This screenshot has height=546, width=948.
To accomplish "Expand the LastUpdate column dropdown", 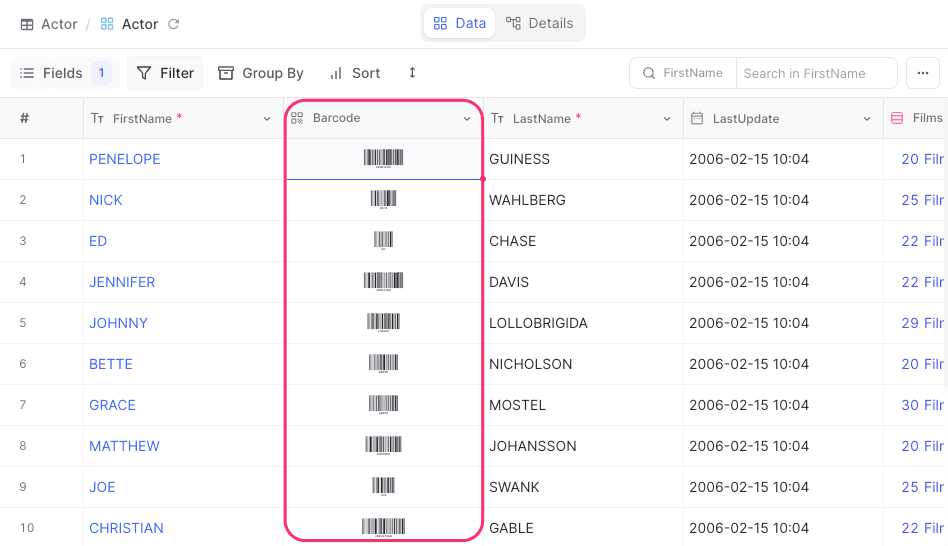I will pos(867,119).
